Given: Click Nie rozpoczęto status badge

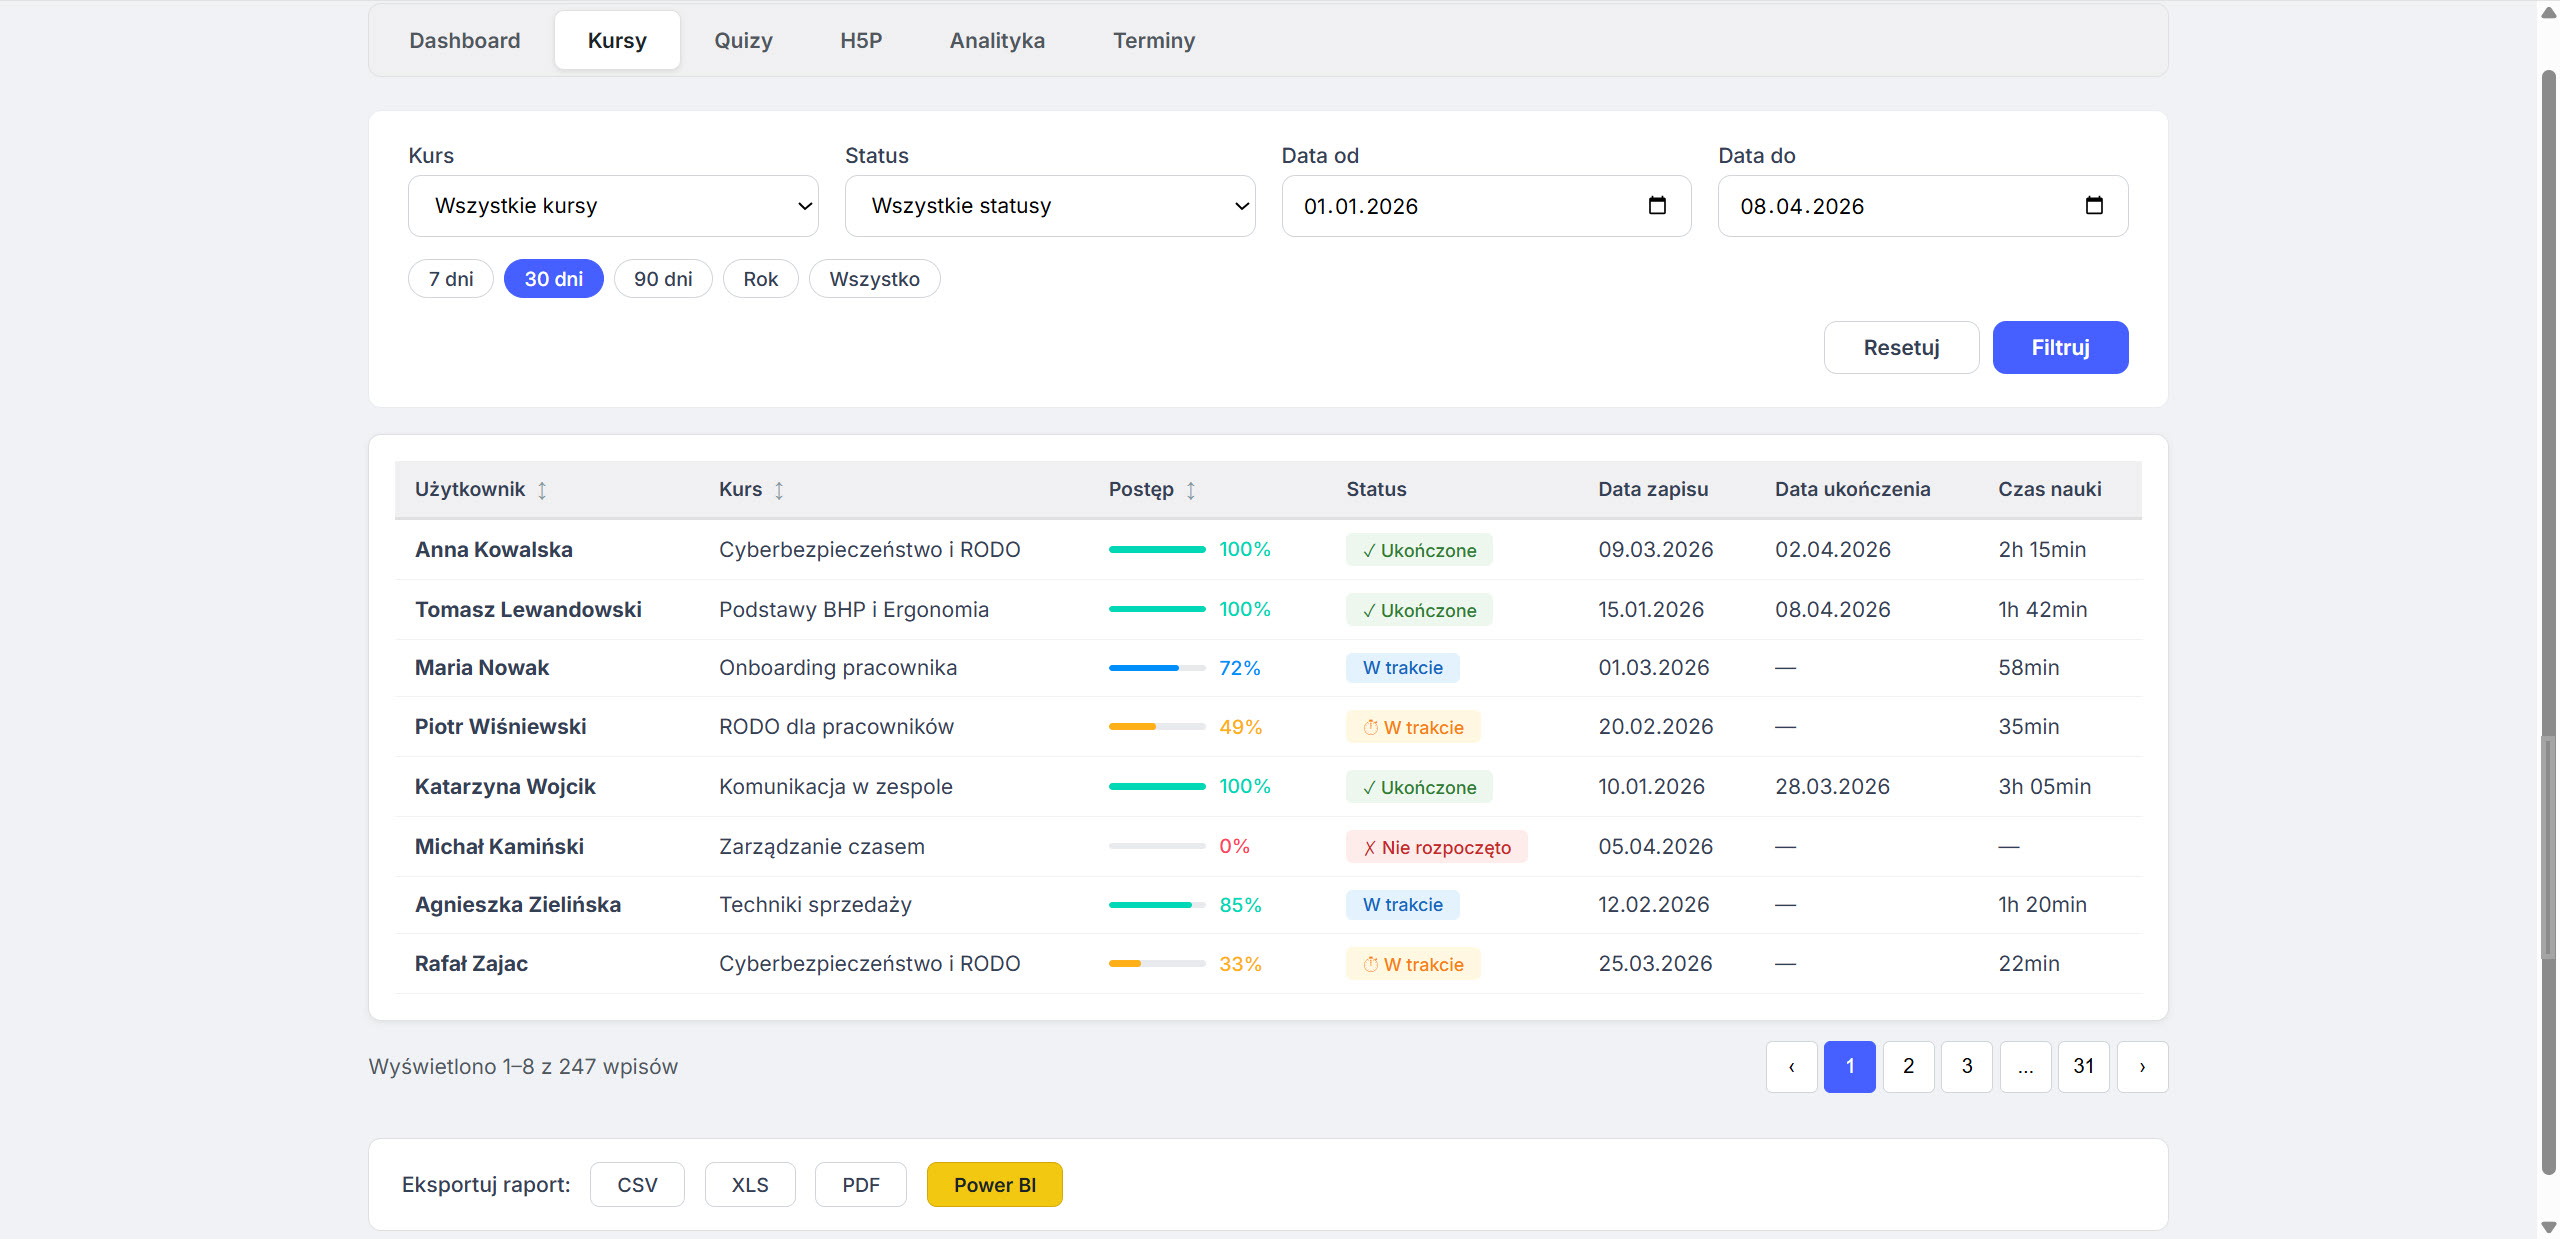Looking at the screenshot, I should pyautogui.click(x=1436, y=847).
